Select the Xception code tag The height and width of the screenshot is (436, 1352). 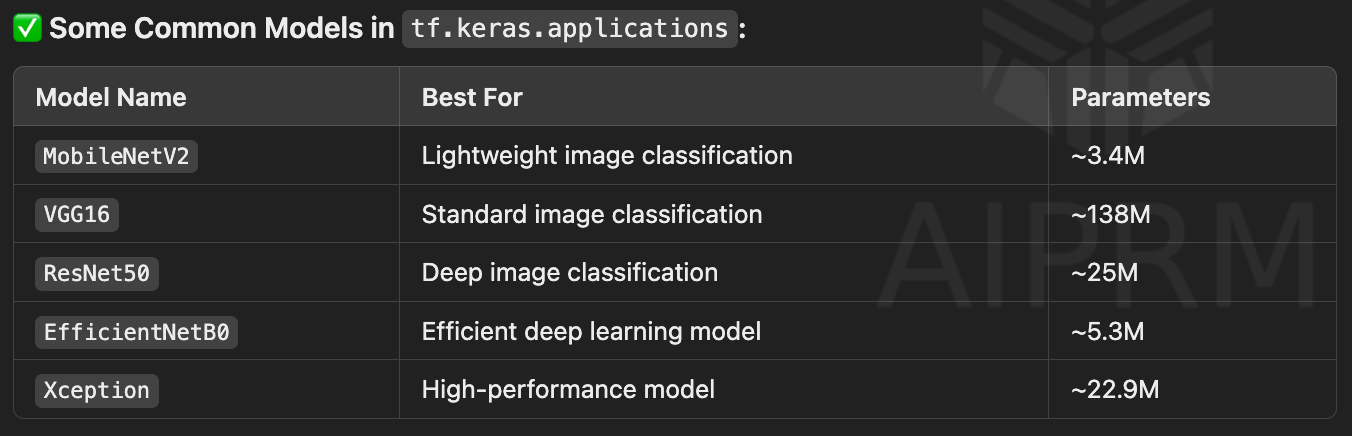tap(97, 389)
